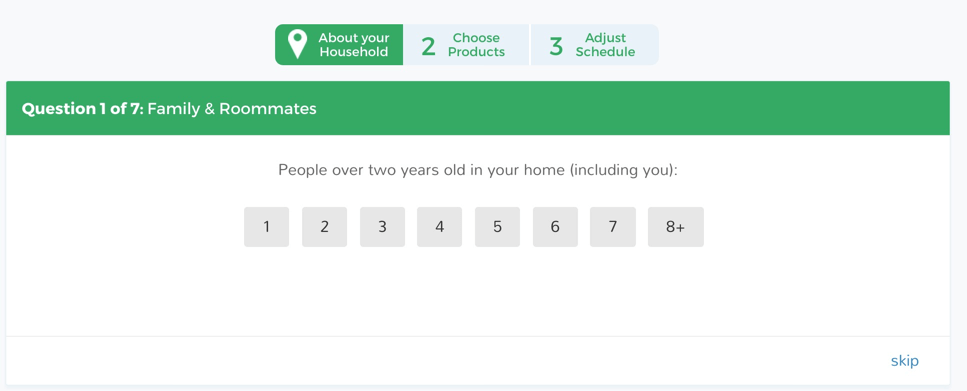
Task: Choose the 5 people option
Action: (498, 227)
